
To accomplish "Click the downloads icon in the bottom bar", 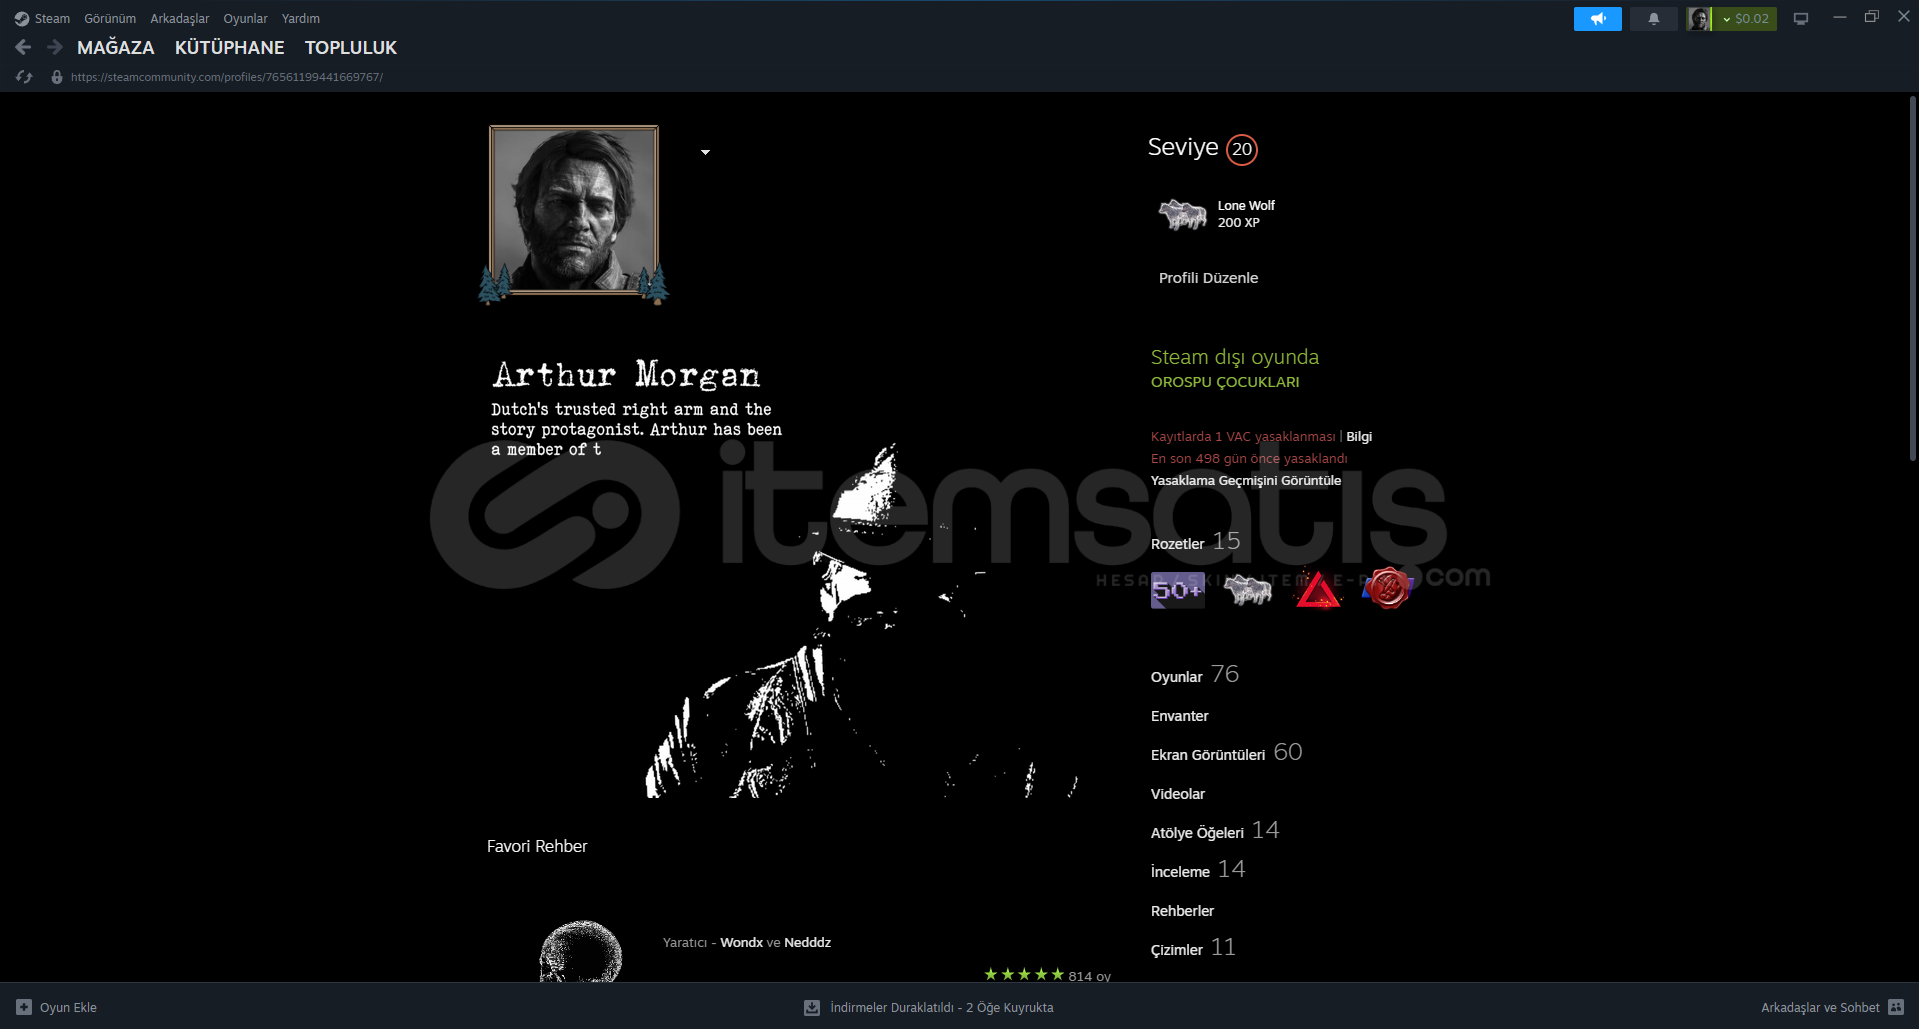I will tap(812, 1008).
